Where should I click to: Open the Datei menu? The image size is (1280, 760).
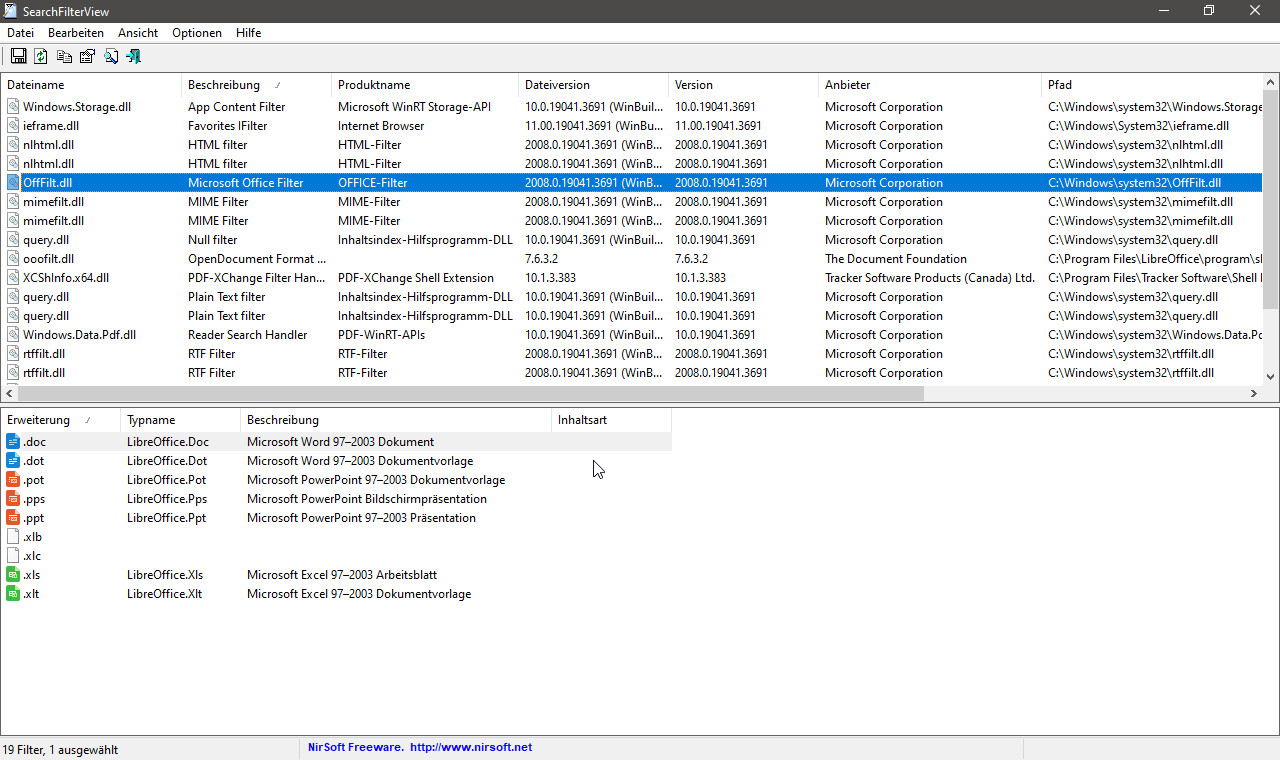click(x=20, y=33)
